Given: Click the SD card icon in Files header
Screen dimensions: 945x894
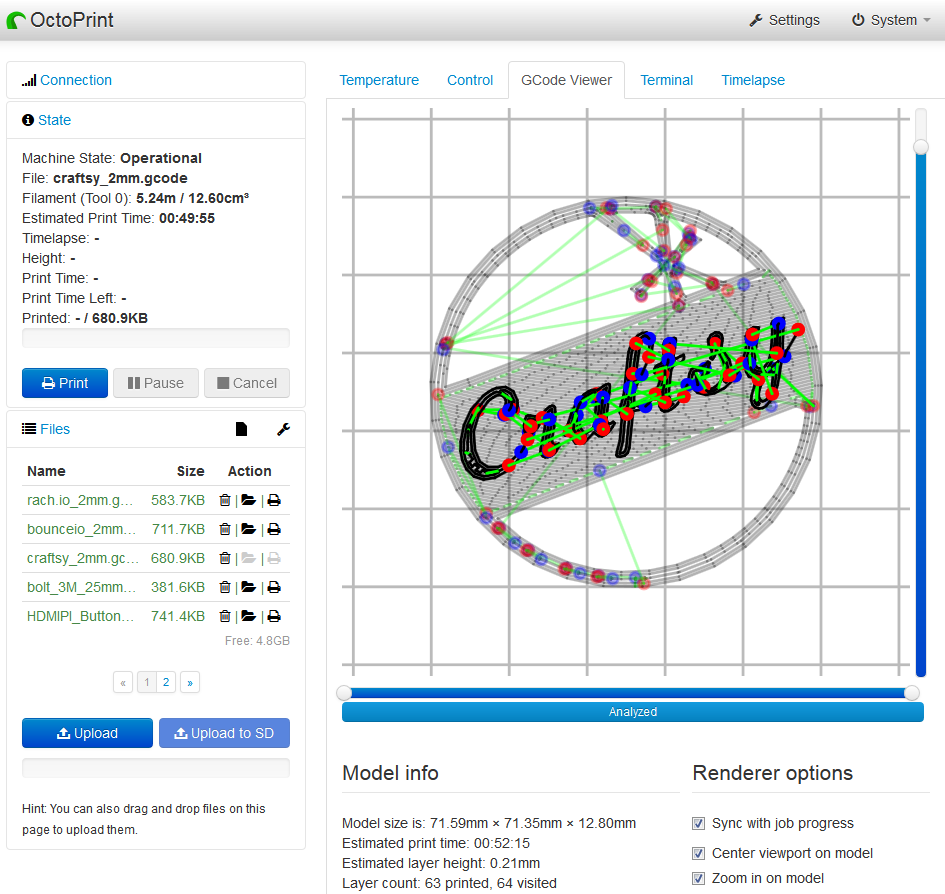Looking at the screenshot, I should [241, 429].
